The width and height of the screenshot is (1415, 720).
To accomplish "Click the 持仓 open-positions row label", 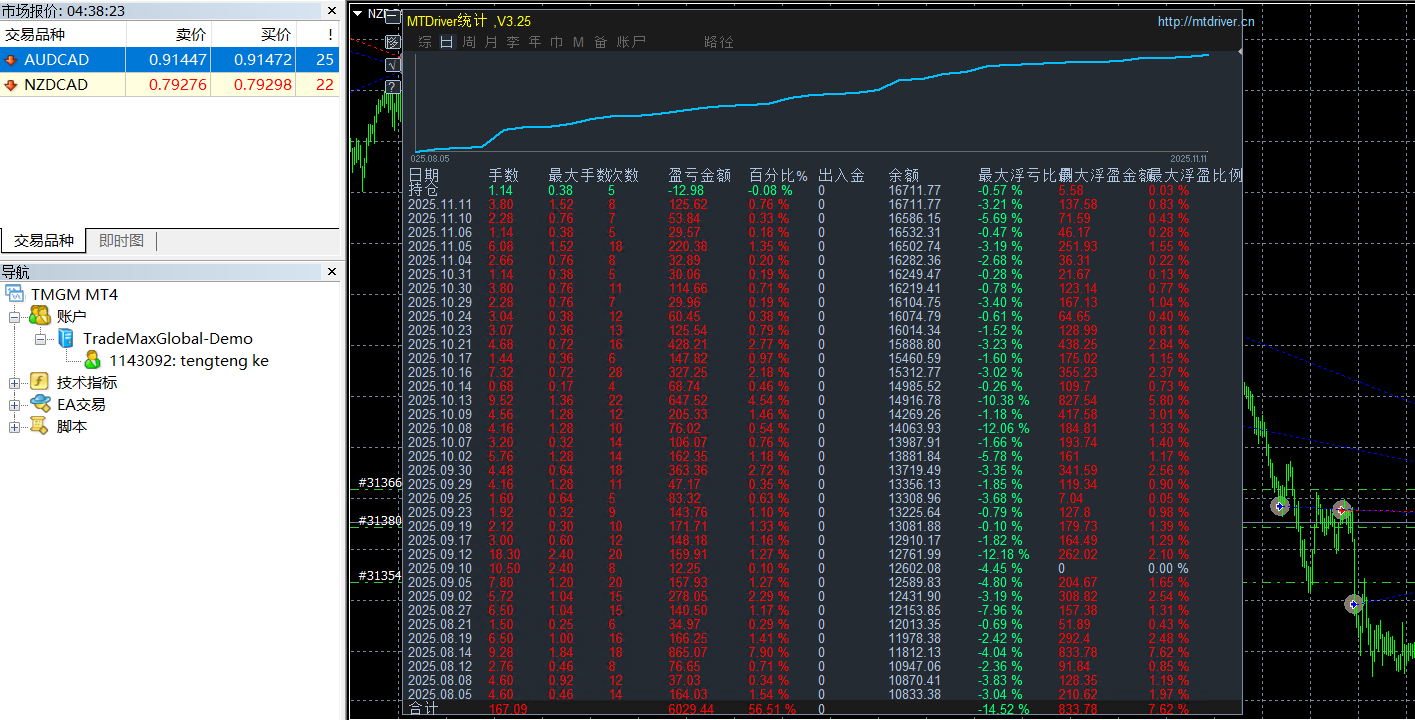I will 423,190.
